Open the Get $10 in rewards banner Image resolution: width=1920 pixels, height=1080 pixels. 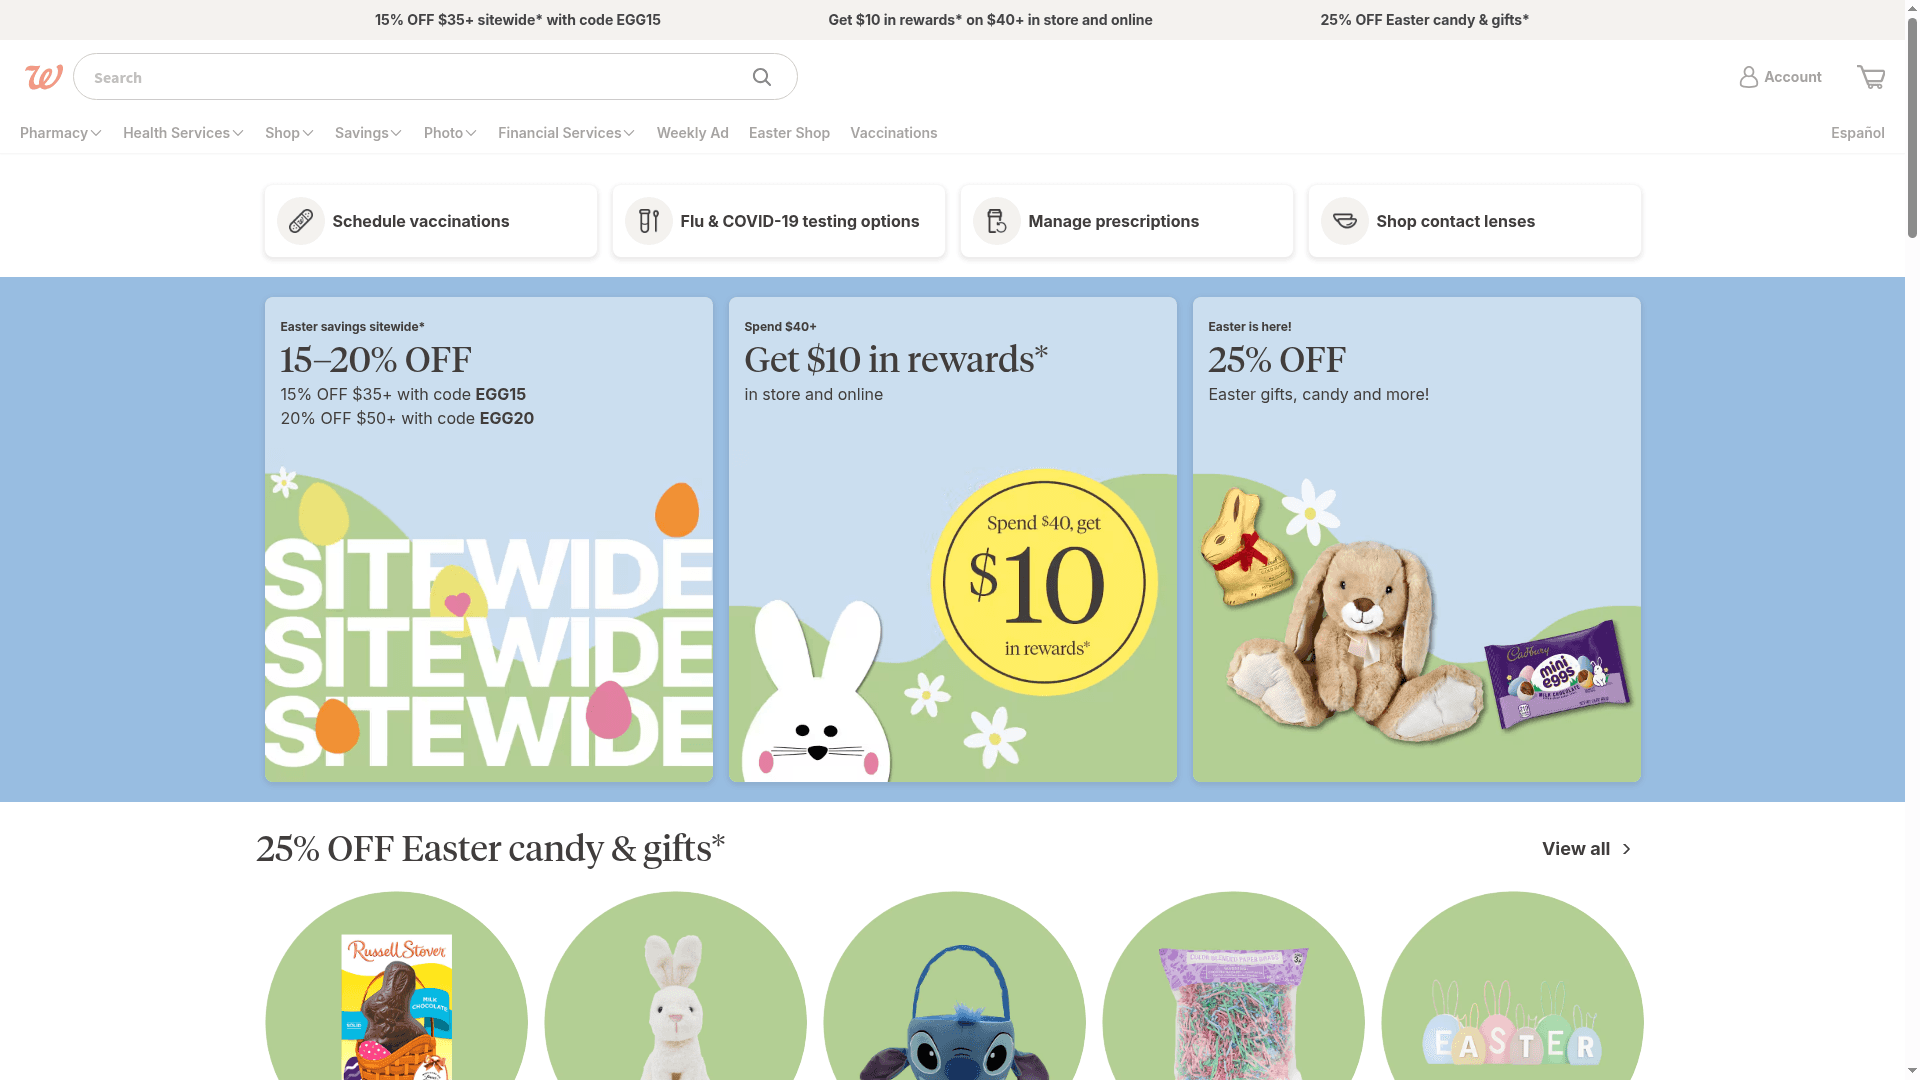click(952, 539)
